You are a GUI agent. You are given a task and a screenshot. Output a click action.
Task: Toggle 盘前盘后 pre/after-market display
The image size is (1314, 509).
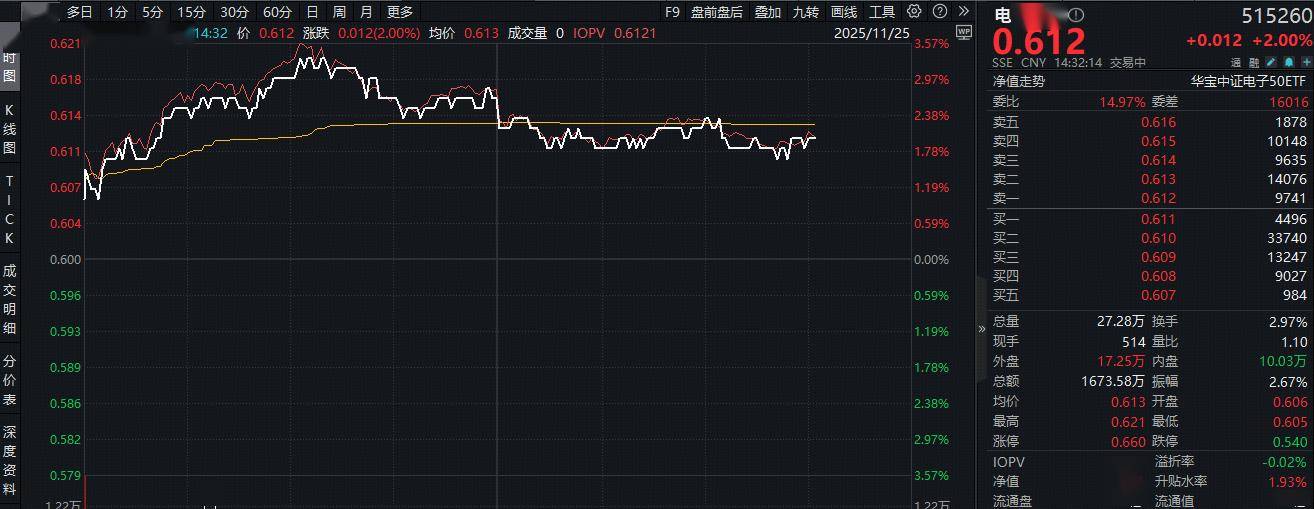tap(716, 12)
